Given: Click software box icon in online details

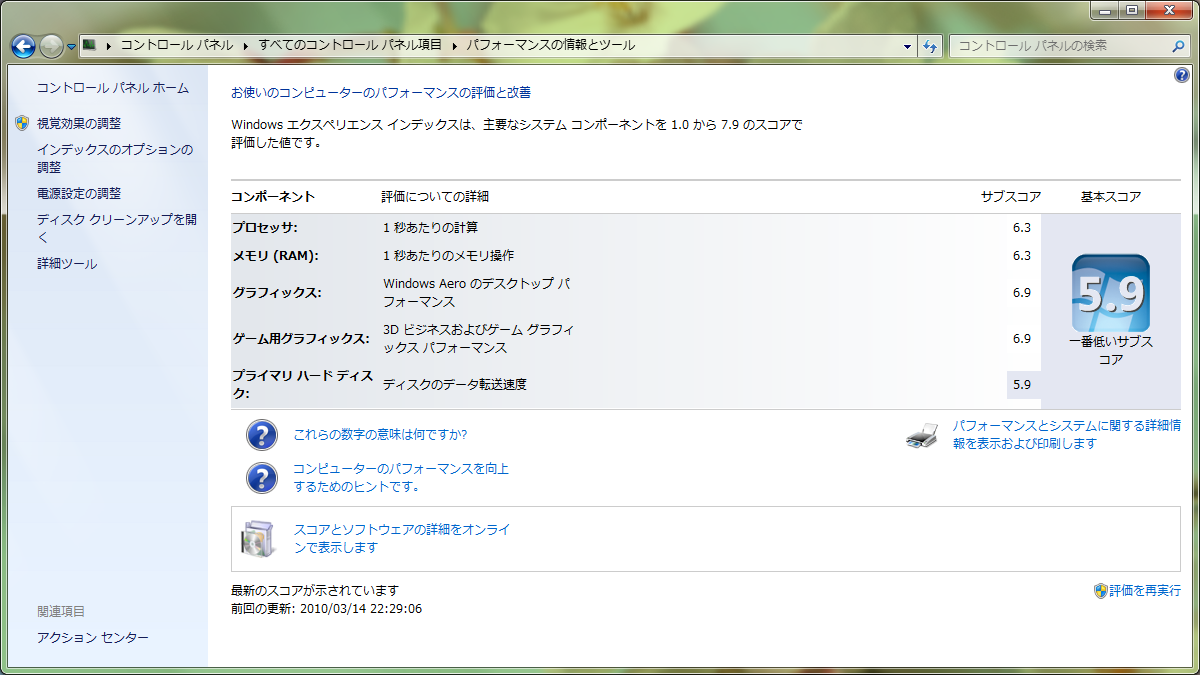Looking at the screenshot, I should [x=256, y=539].
